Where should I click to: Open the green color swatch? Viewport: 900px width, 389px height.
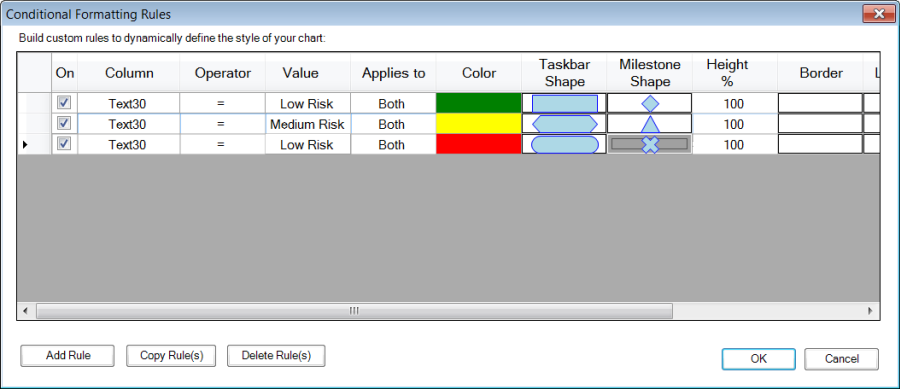pyautogui.click(x=479, y=104)
